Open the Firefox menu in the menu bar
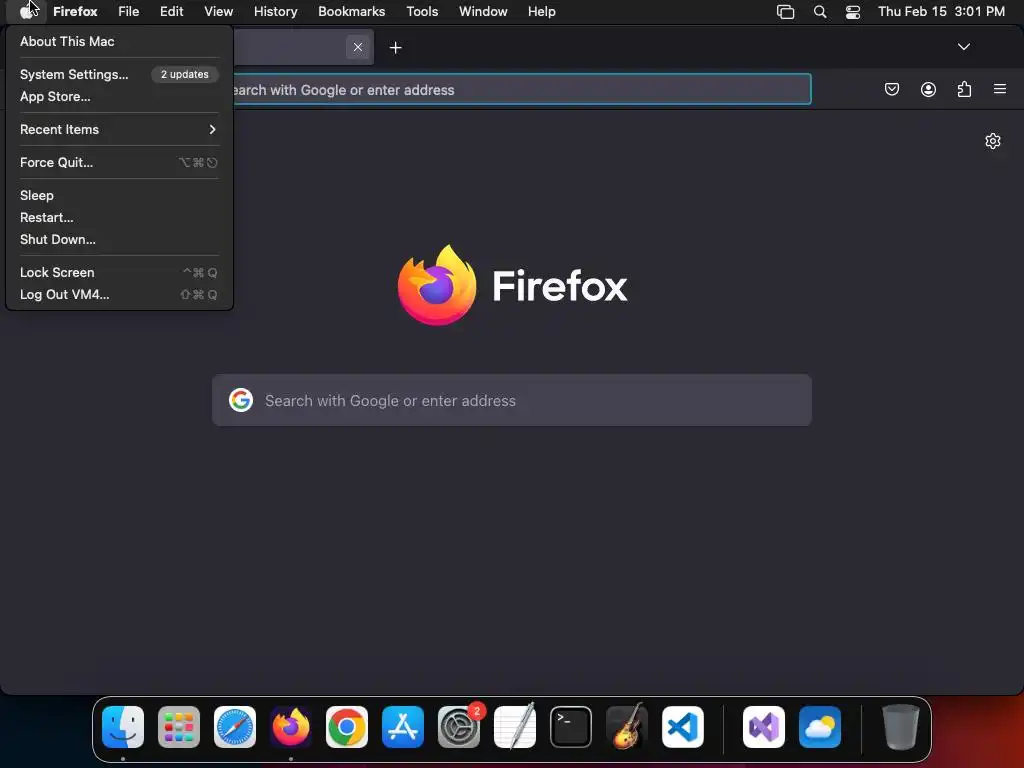The image size is (1024, 768). point(75,12)
